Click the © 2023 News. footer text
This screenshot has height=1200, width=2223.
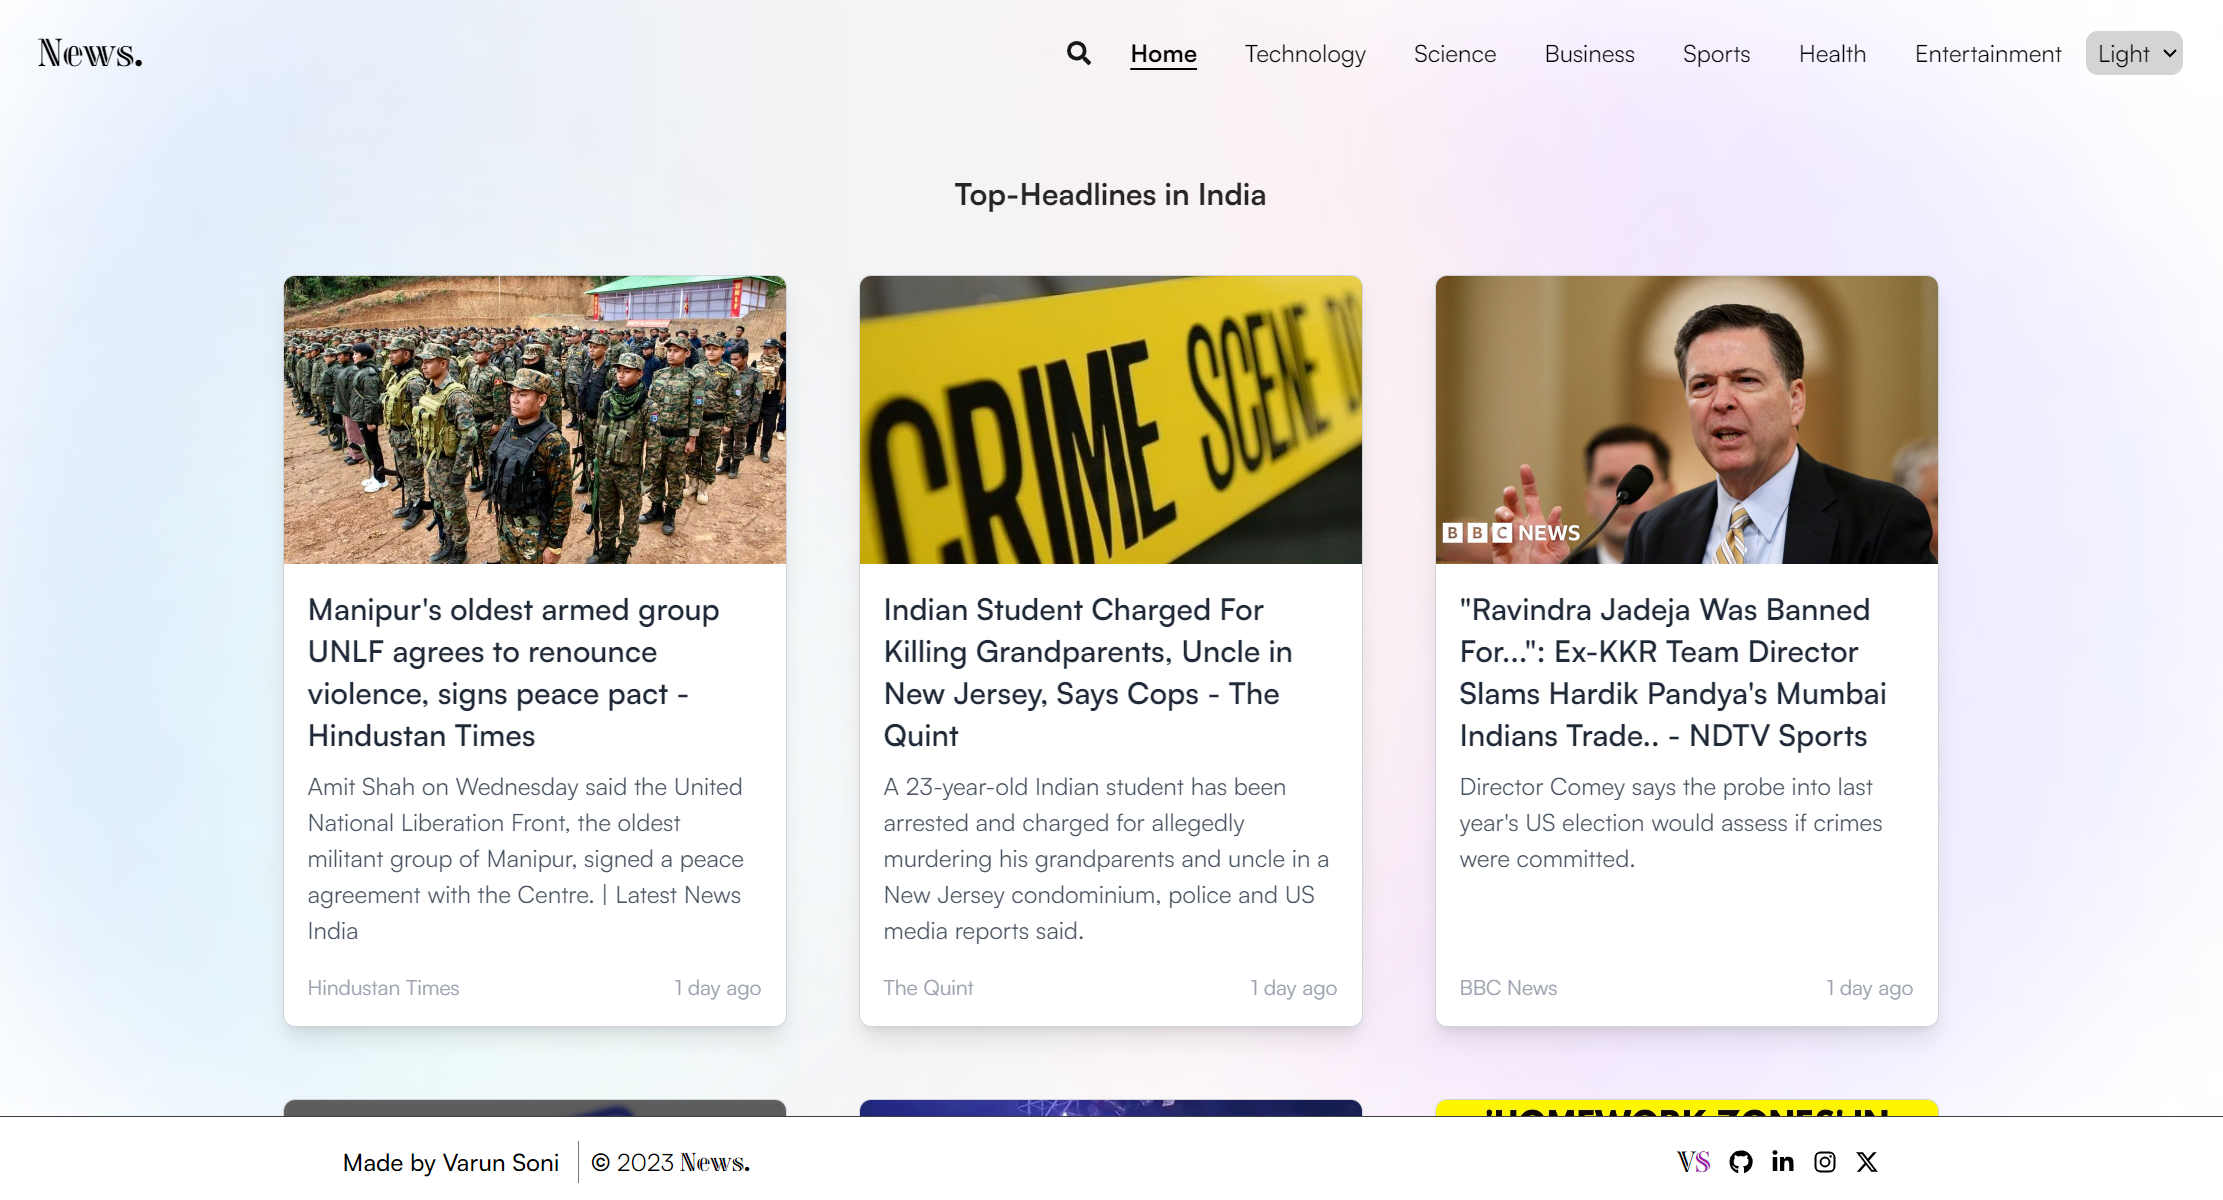click(x=671, y=1163)
